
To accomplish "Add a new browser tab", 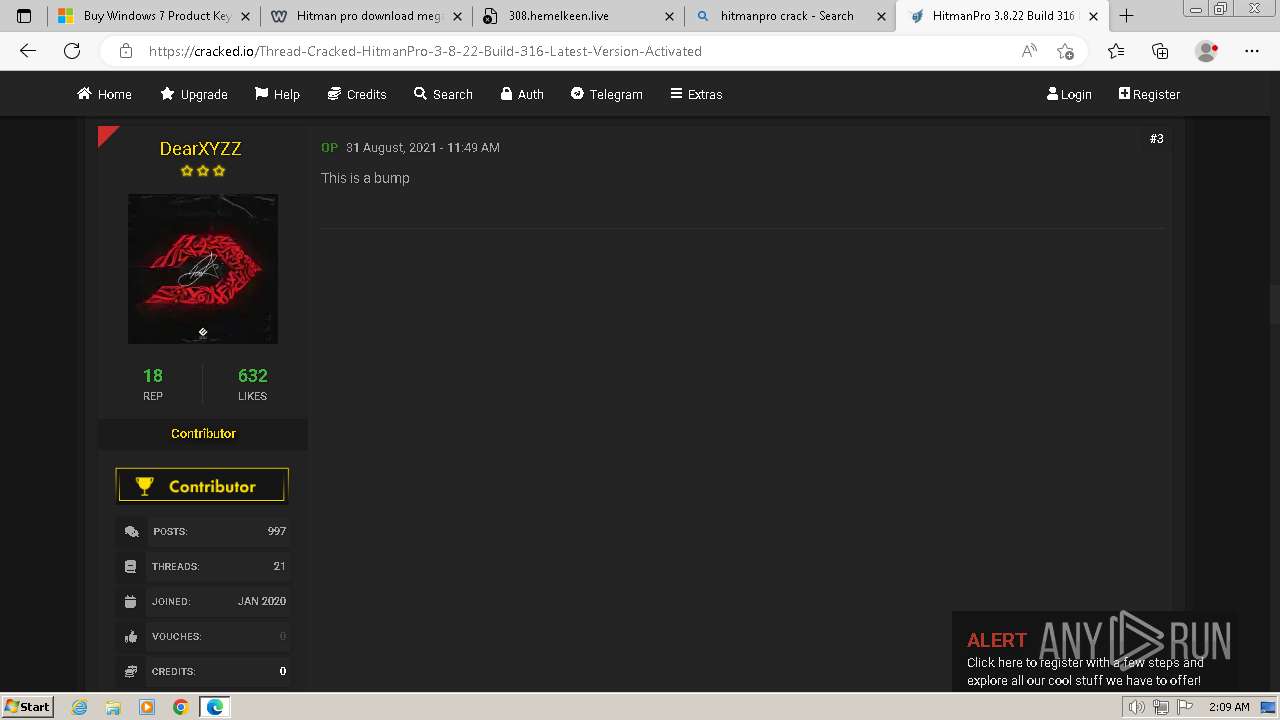I will coord(1126,16).
